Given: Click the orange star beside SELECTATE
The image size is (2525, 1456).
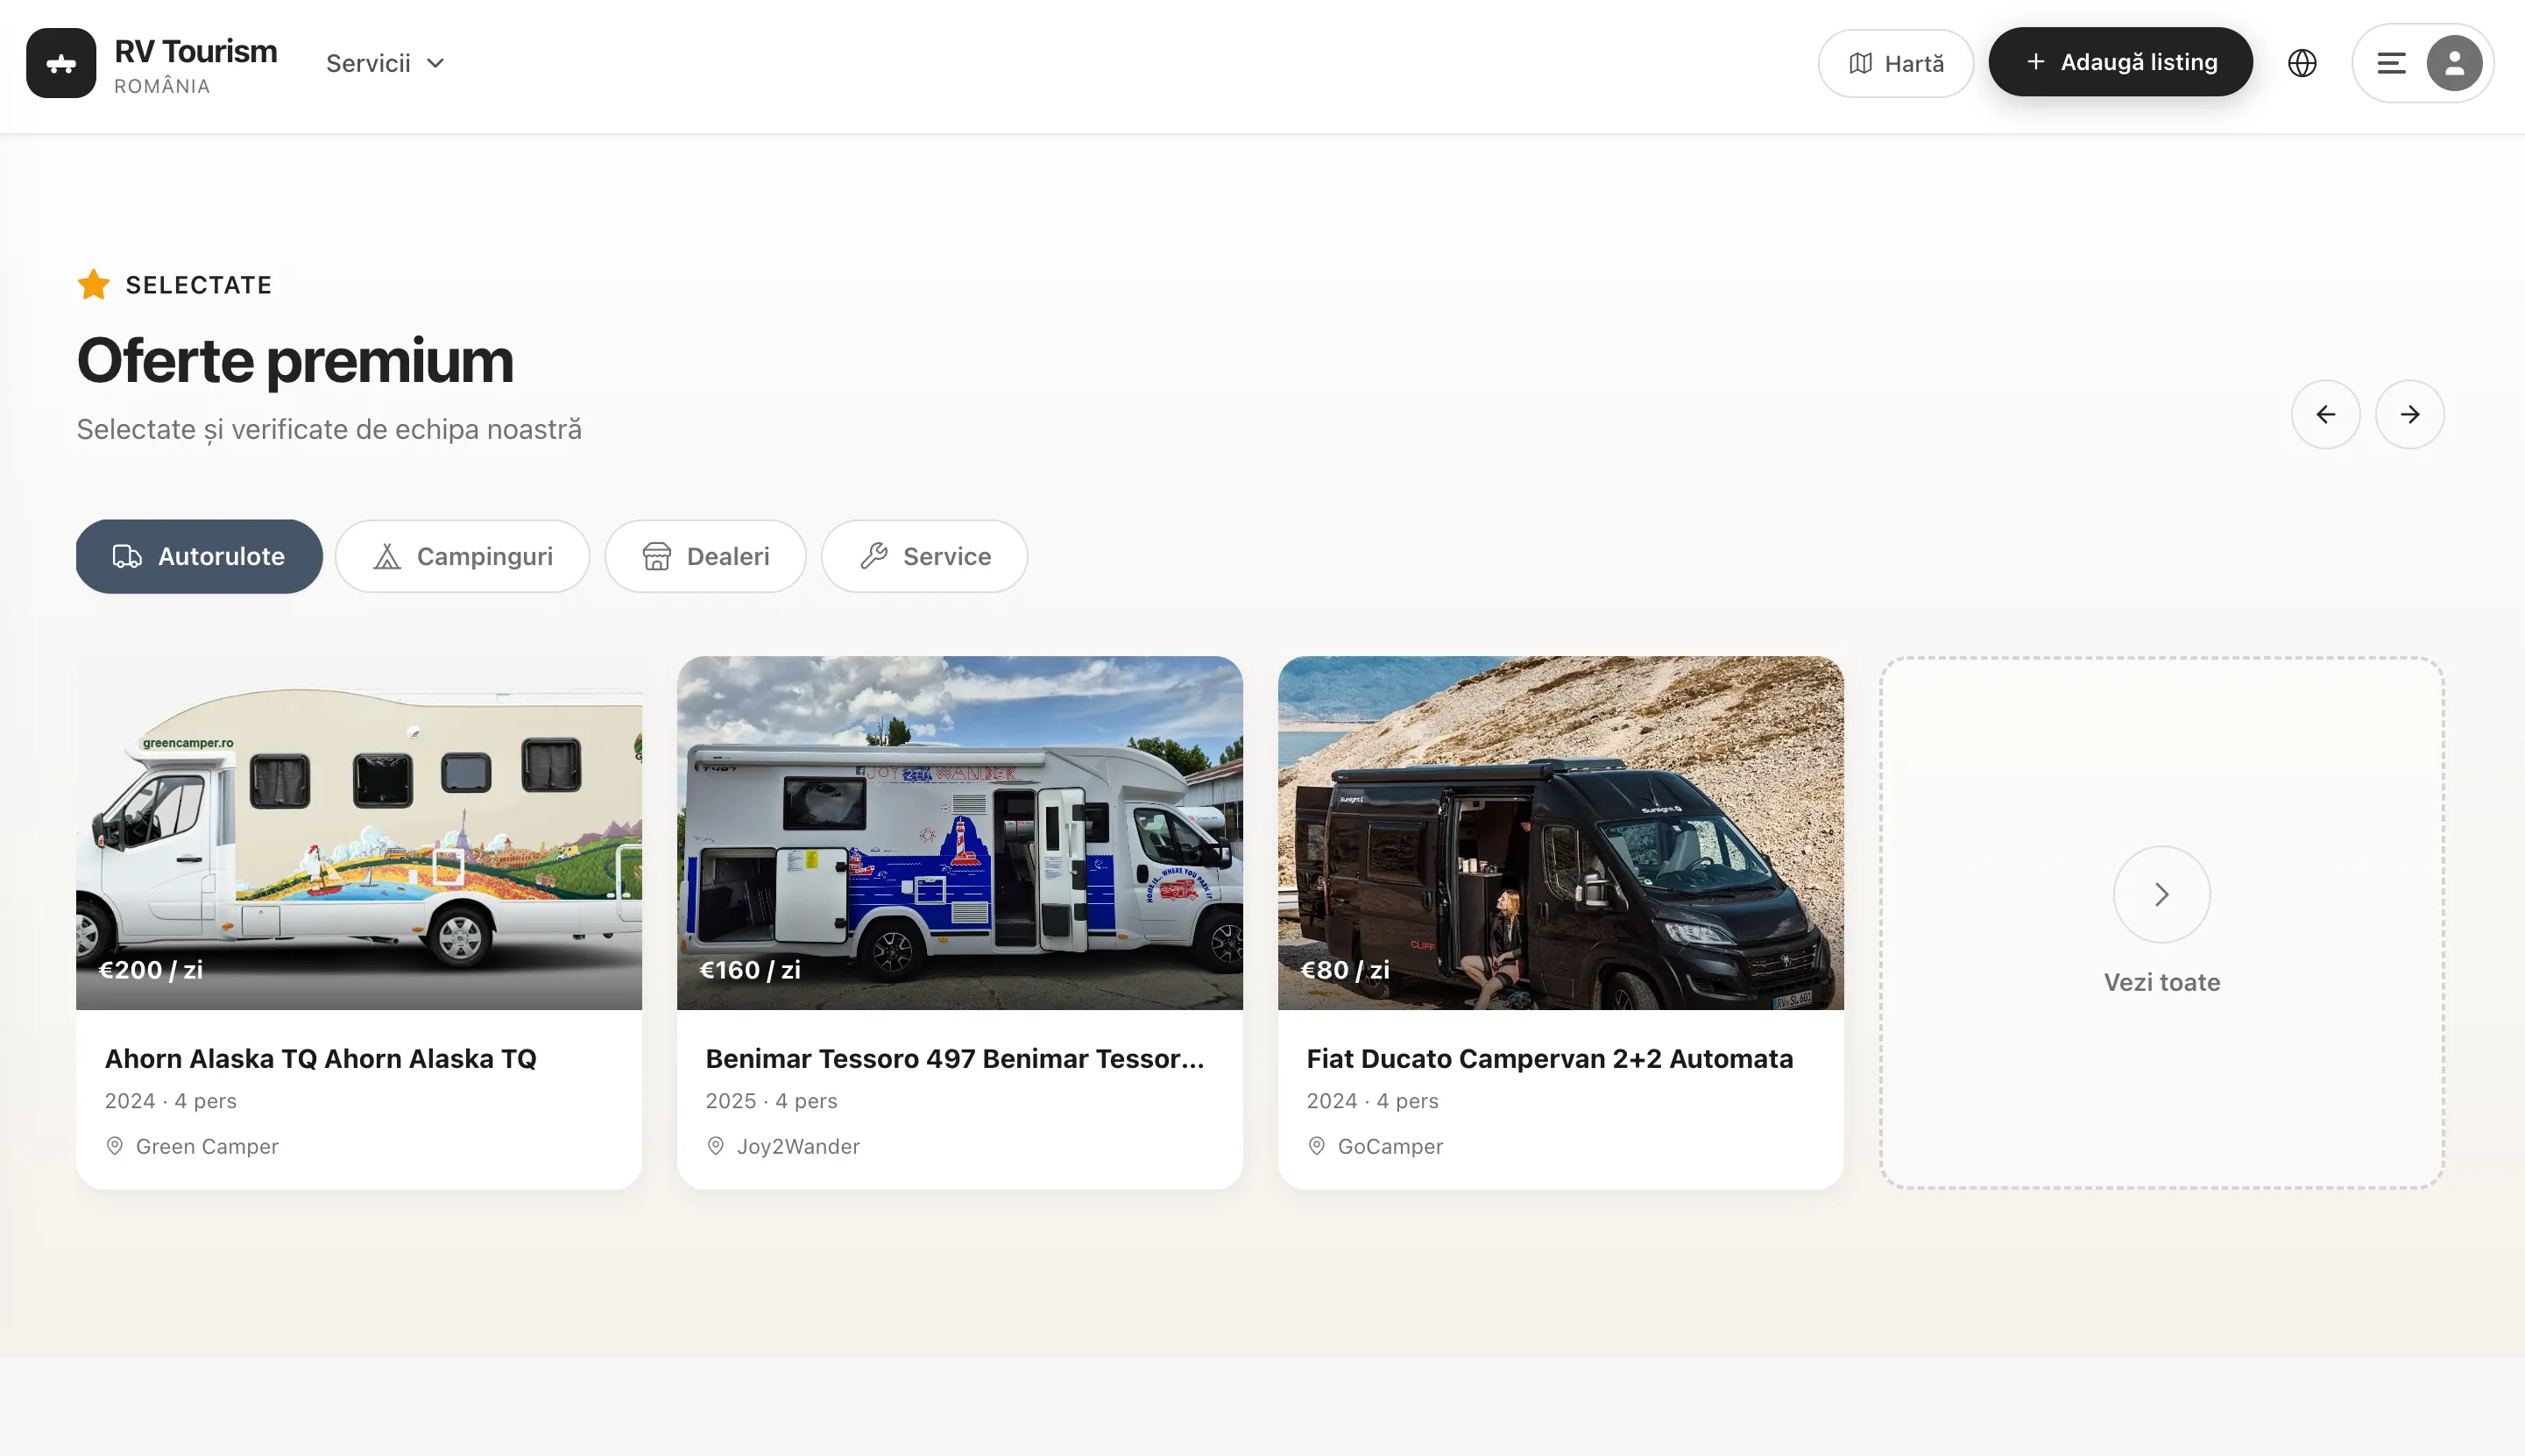Looking at the screenshot, I should tap(94, 285).
